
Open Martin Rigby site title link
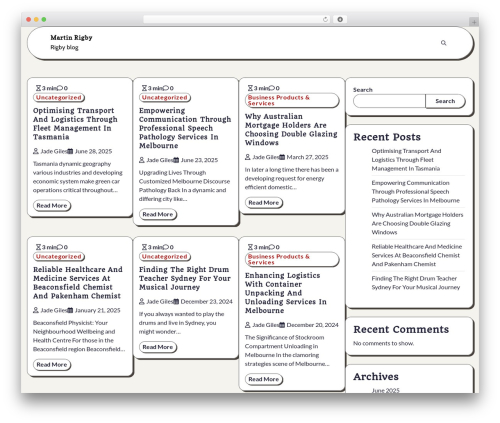(71, 38)
